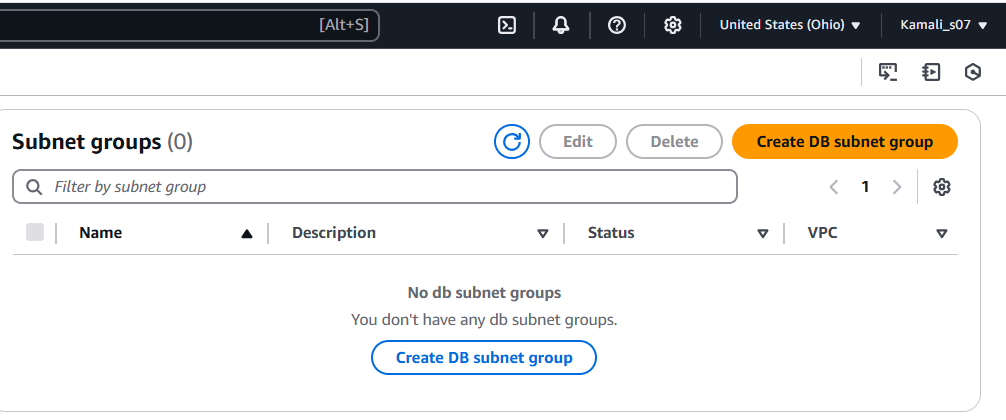1006x420 pixels.
Task: Click the Description column header text
Action: (x=334, y=233)
